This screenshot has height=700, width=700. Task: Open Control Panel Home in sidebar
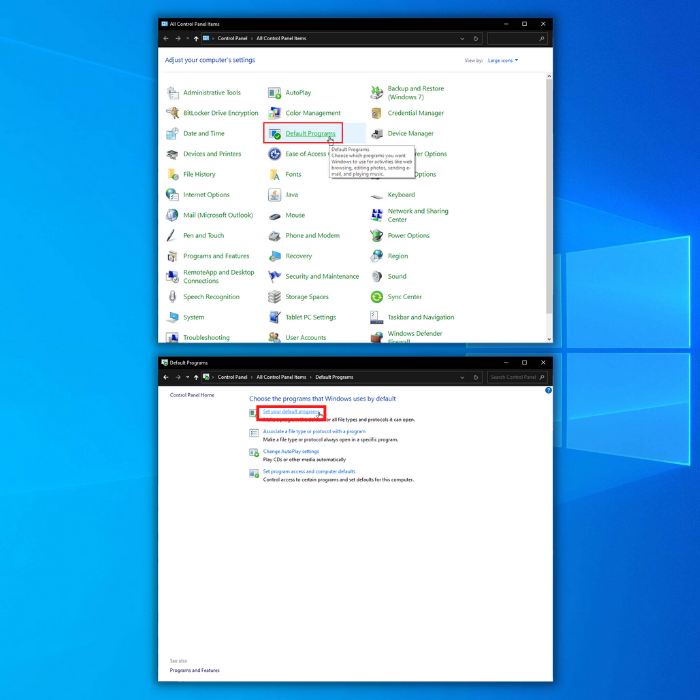[192, 396]
